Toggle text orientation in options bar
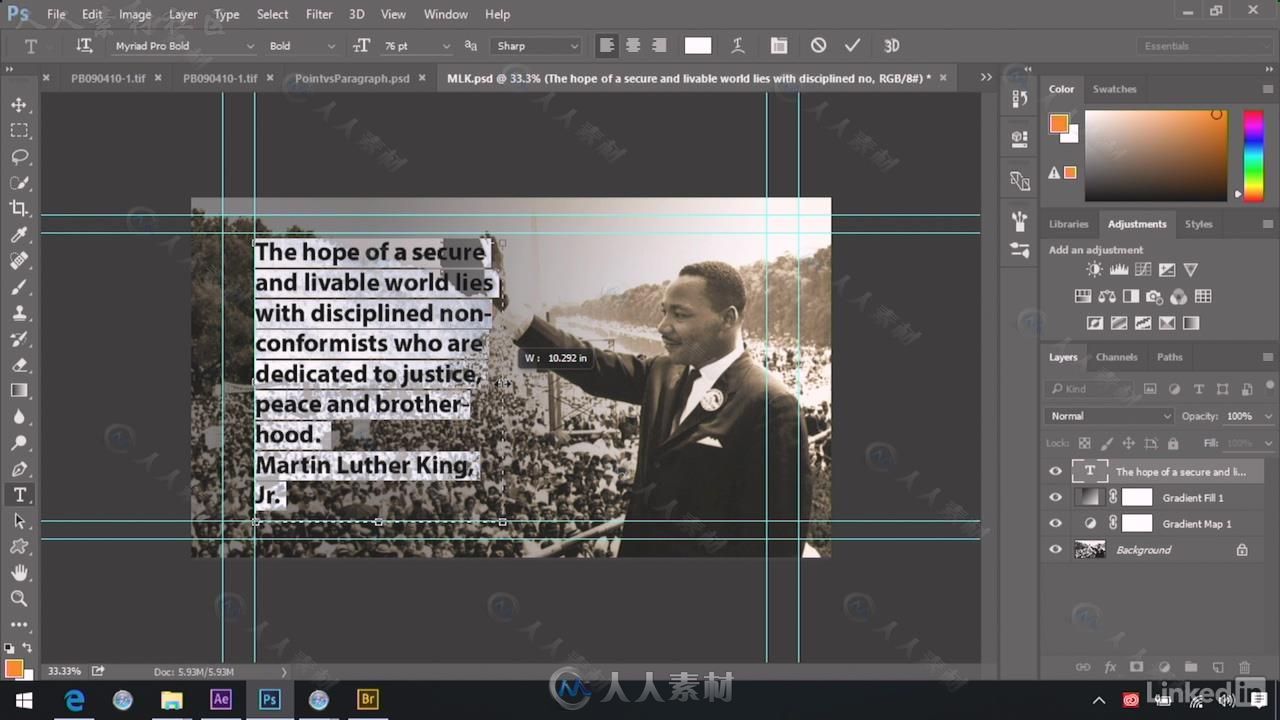 click(x=84, y=46)
